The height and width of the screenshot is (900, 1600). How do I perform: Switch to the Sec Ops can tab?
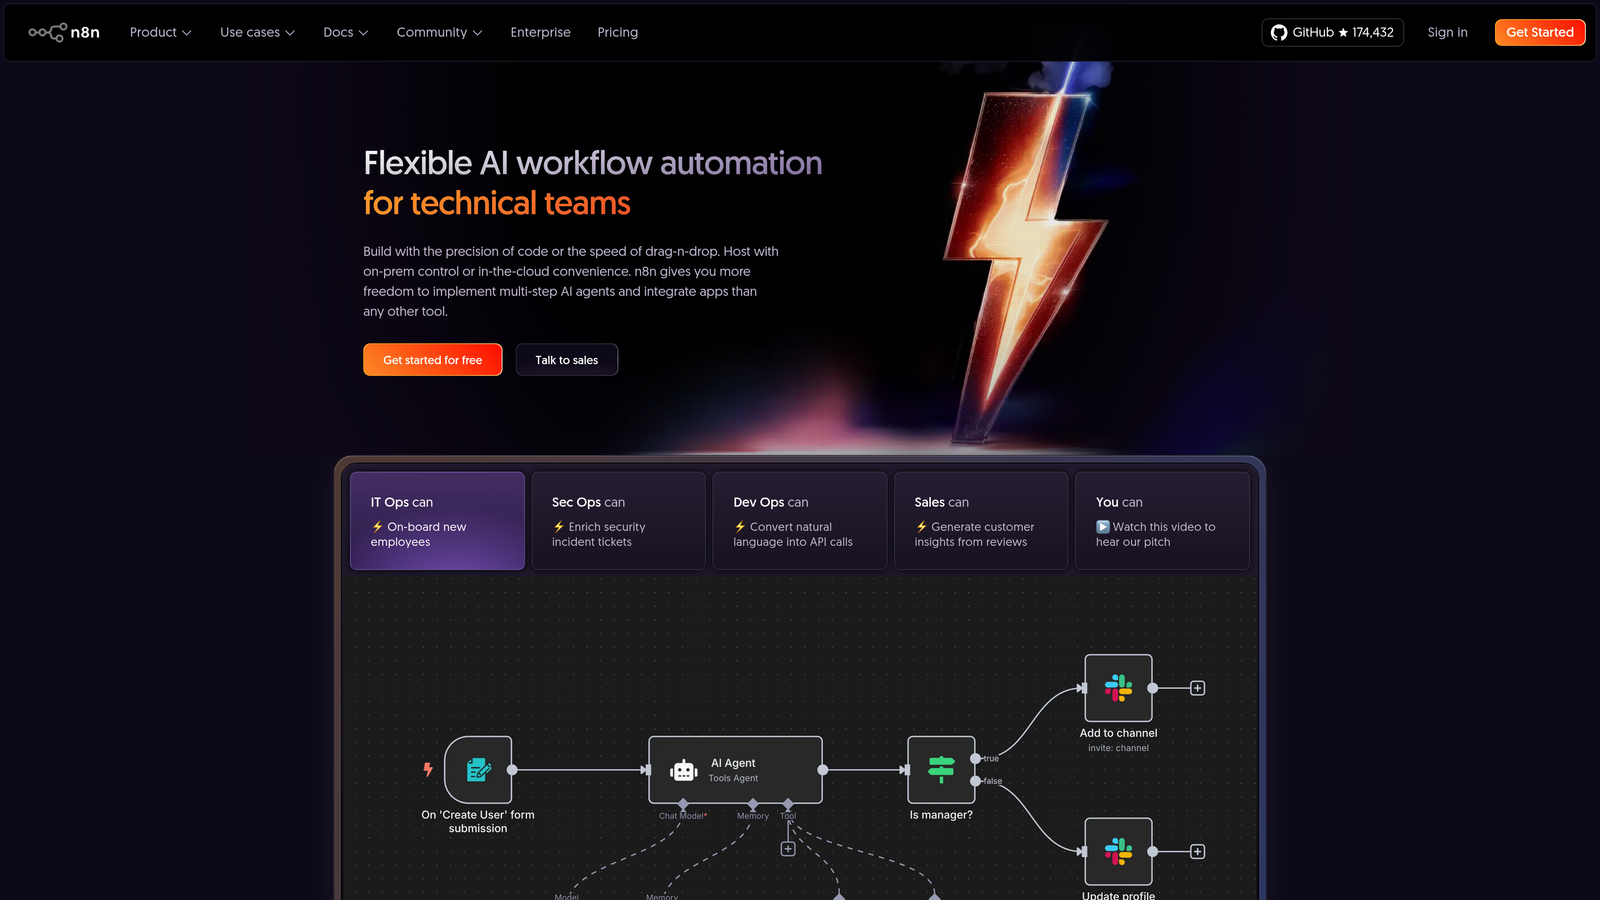point(618,520)
